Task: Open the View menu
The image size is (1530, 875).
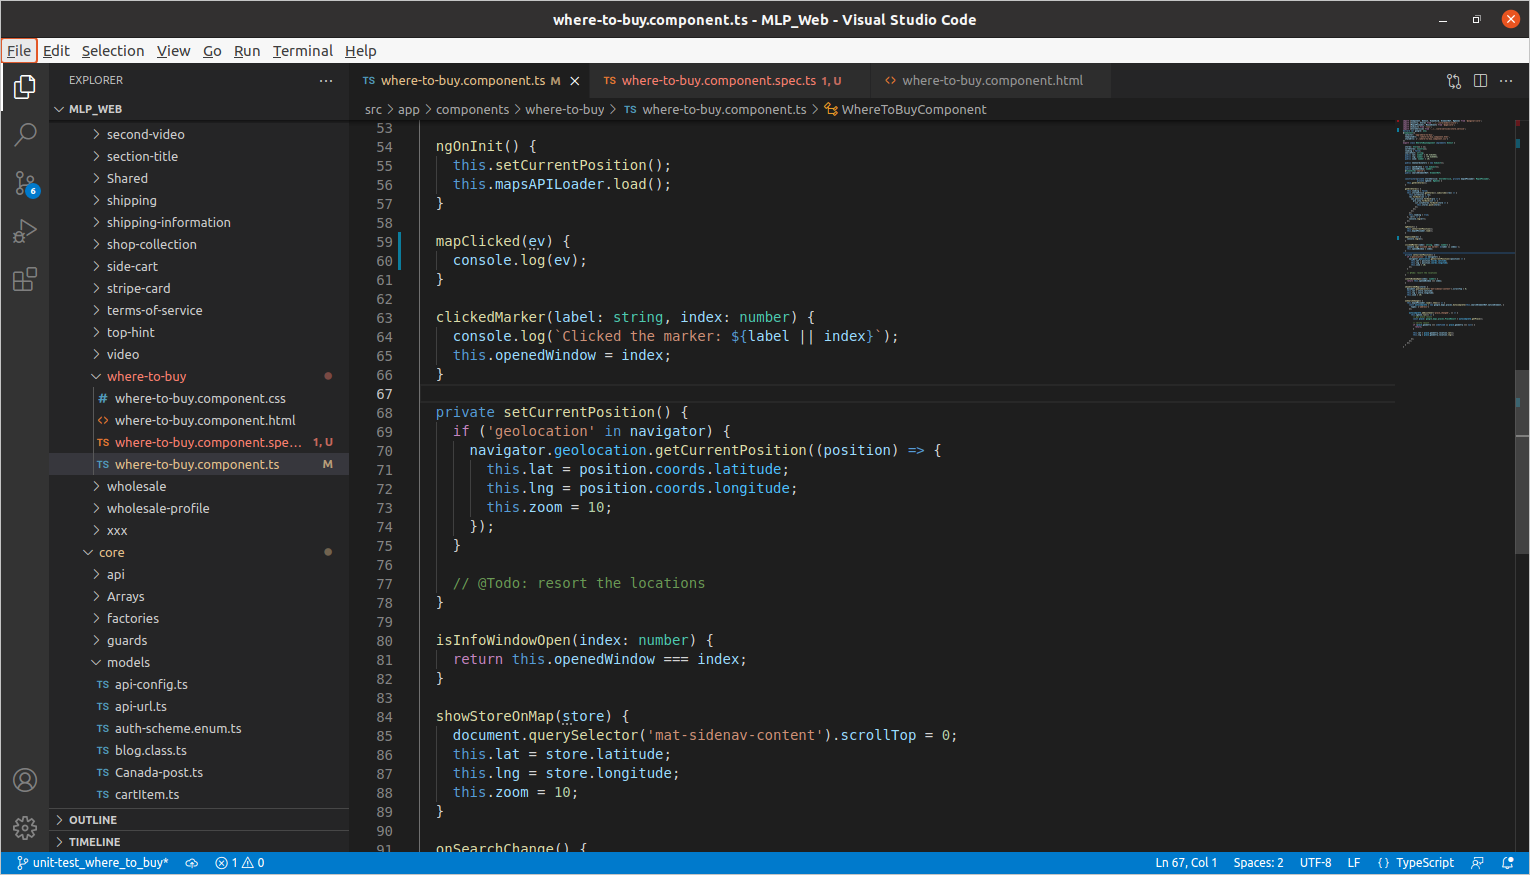Action: click(173, 51)
